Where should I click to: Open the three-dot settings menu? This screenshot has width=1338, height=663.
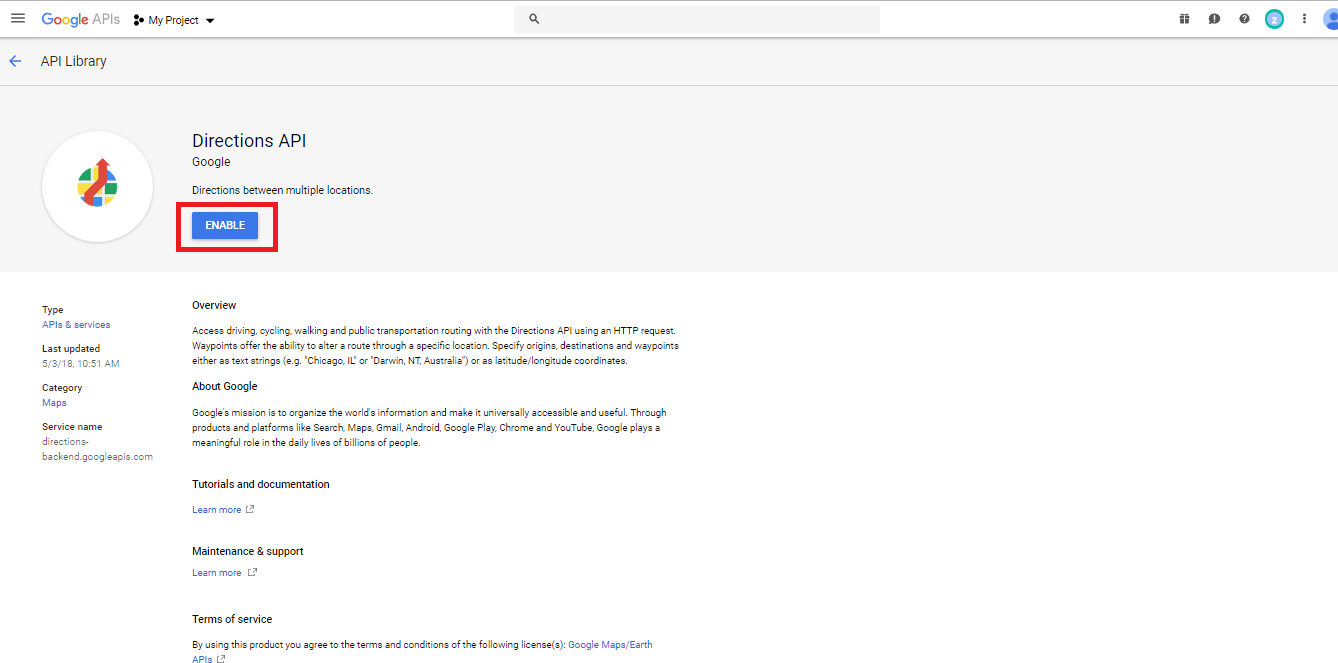pyautogui.click(x=1304, y=19)
